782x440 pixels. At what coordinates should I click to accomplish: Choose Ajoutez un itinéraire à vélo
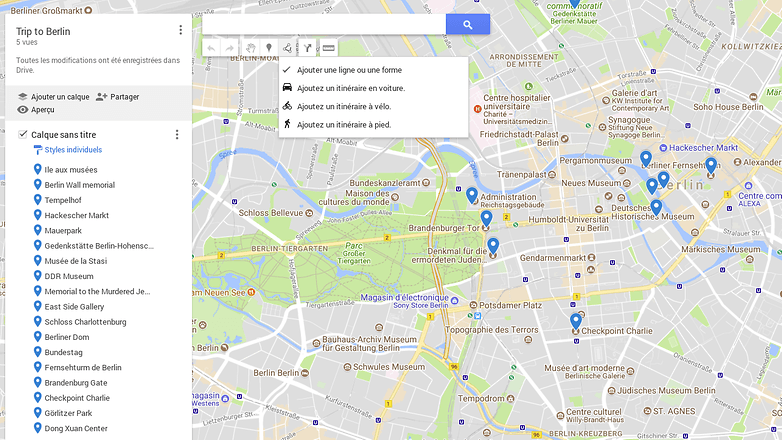click(x=373, y=106)
